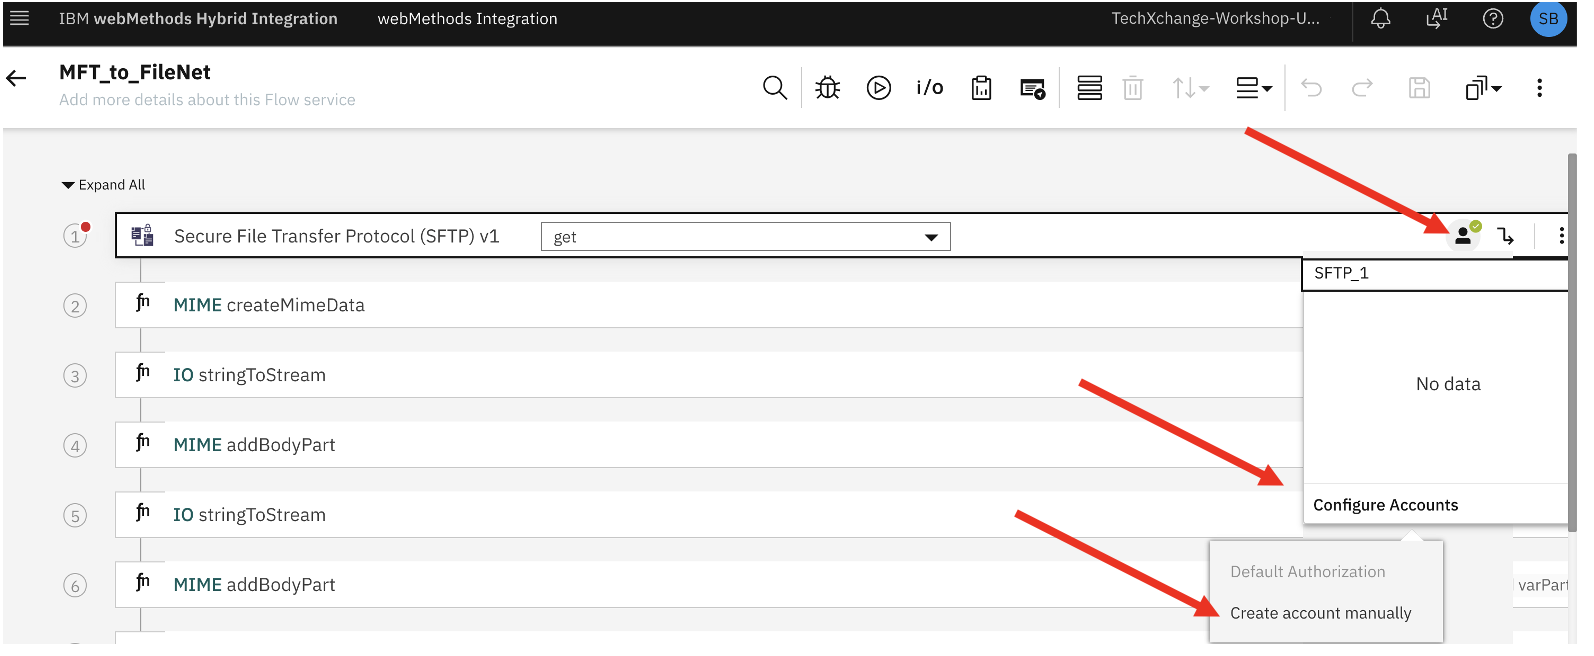Click IBM webMethods Hybrid Integration title
1594x656 pixels.
pyautogui.click(x=198, y=19)
